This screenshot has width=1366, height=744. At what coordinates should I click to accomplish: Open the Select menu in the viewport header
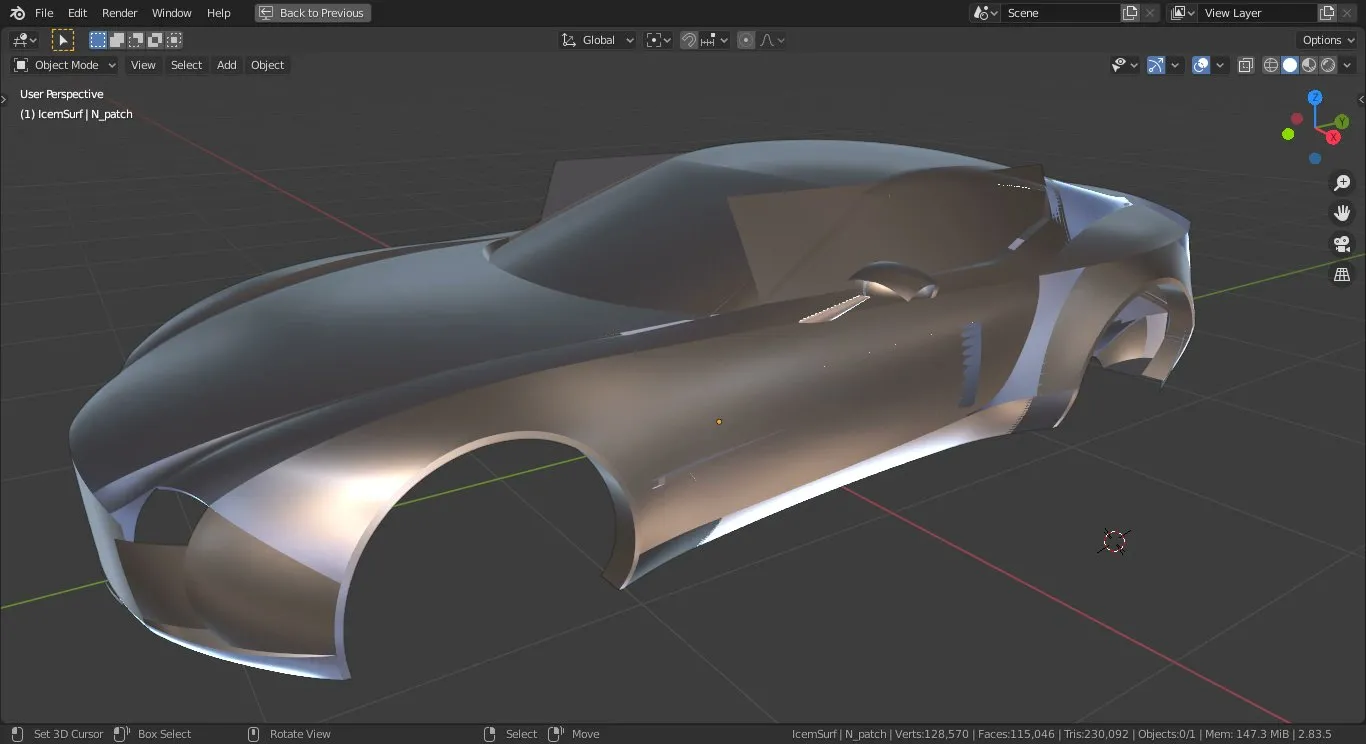(186, 64)
